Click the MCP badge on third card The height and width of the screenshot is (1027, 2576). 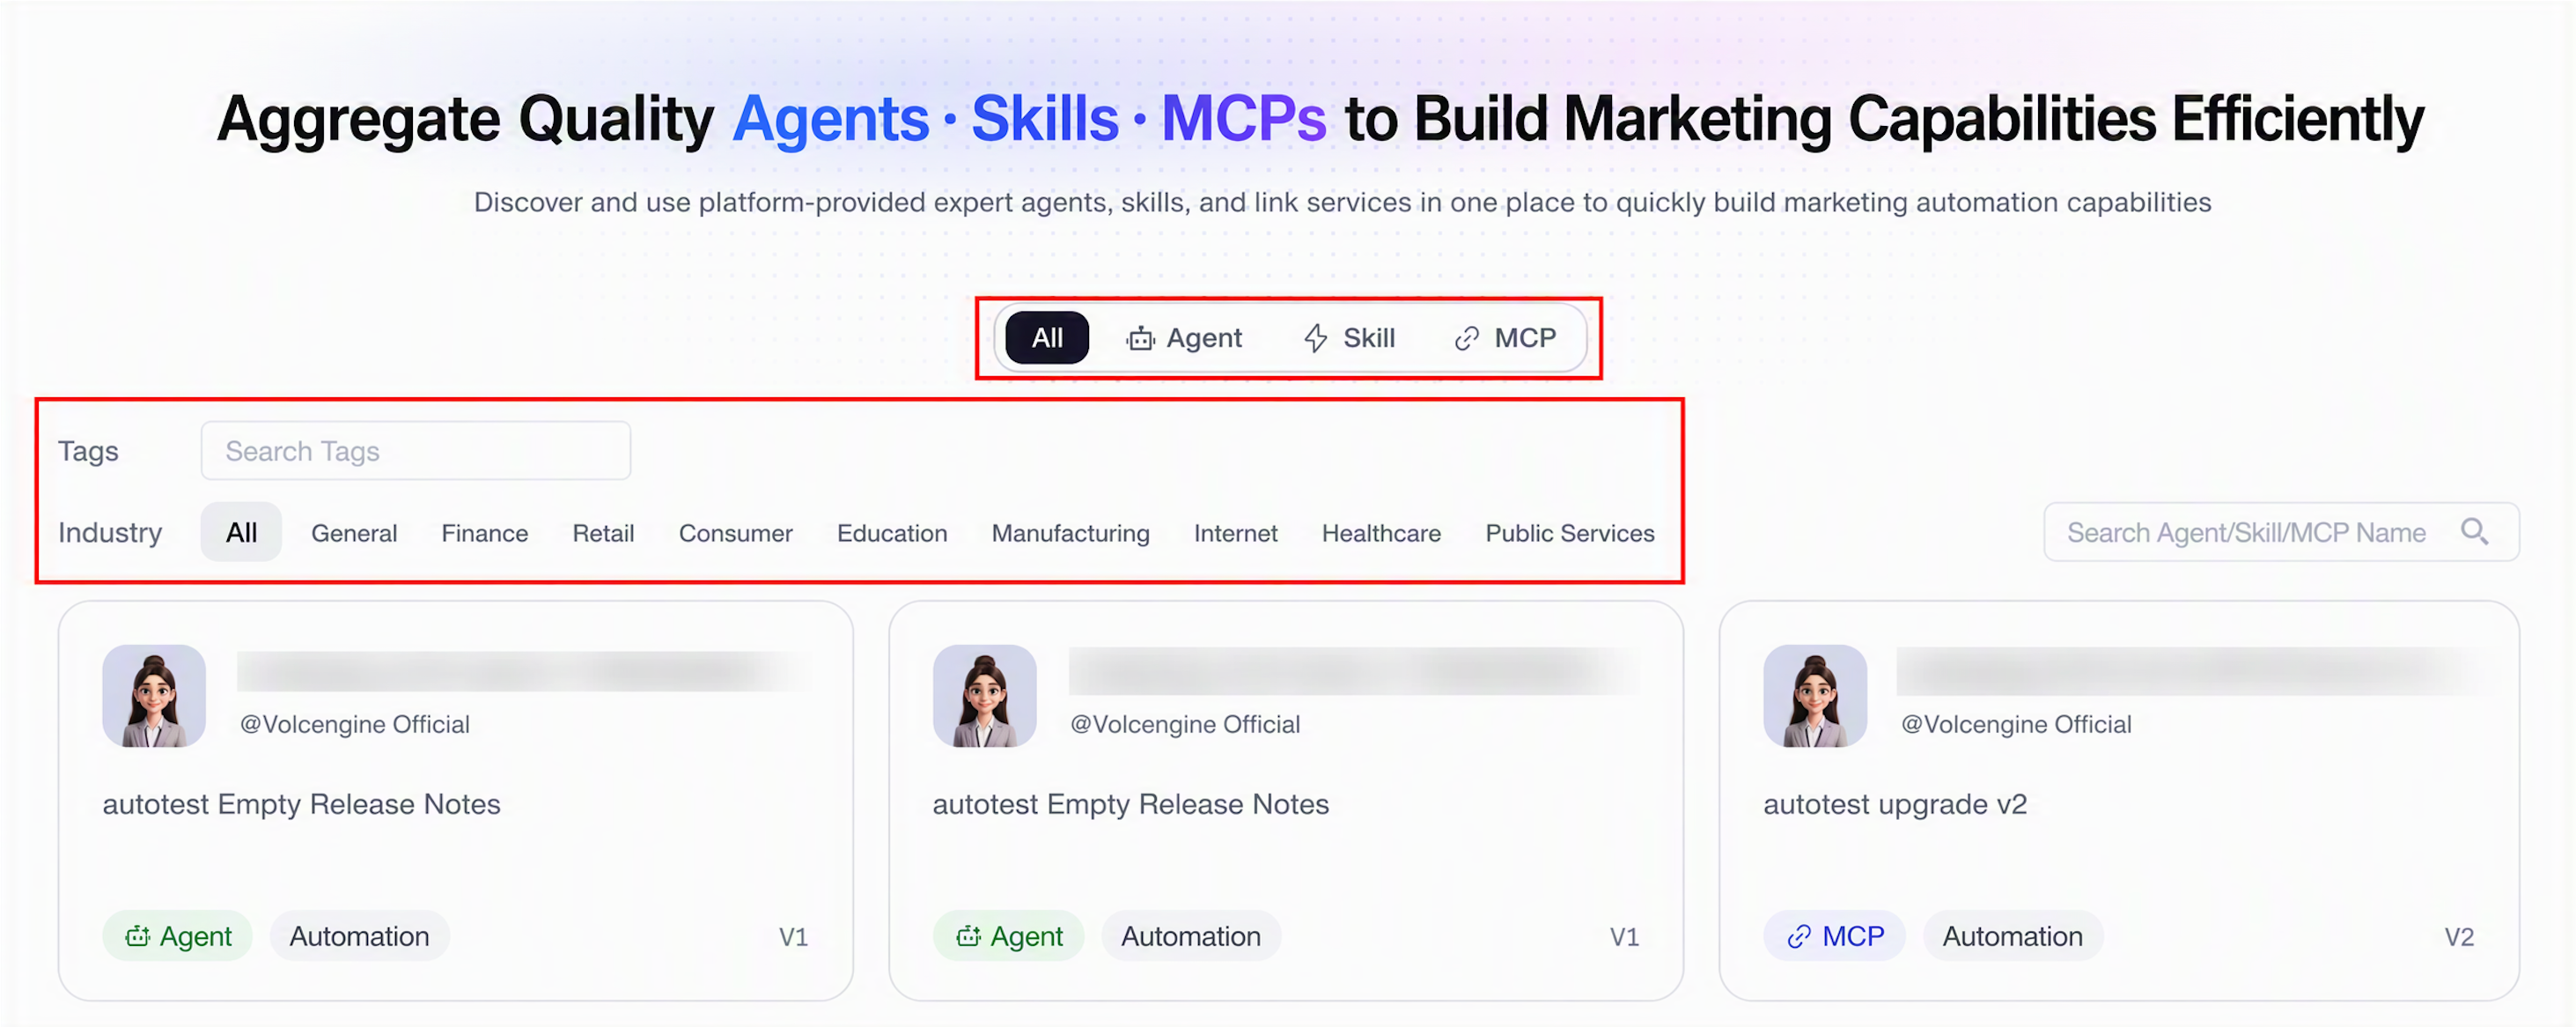[x=1834, y=936]
